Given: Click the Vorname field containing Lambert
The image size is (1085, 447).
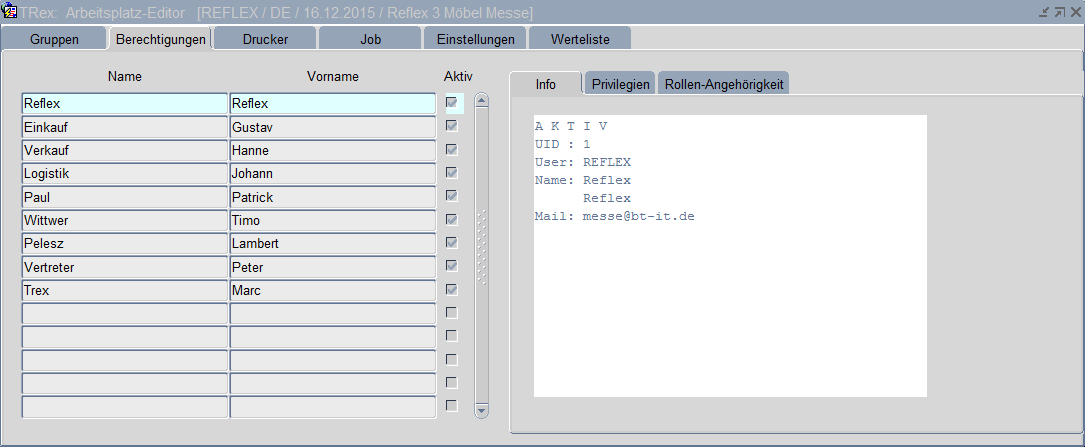Looking at the screenshot, I should (332, 244).
